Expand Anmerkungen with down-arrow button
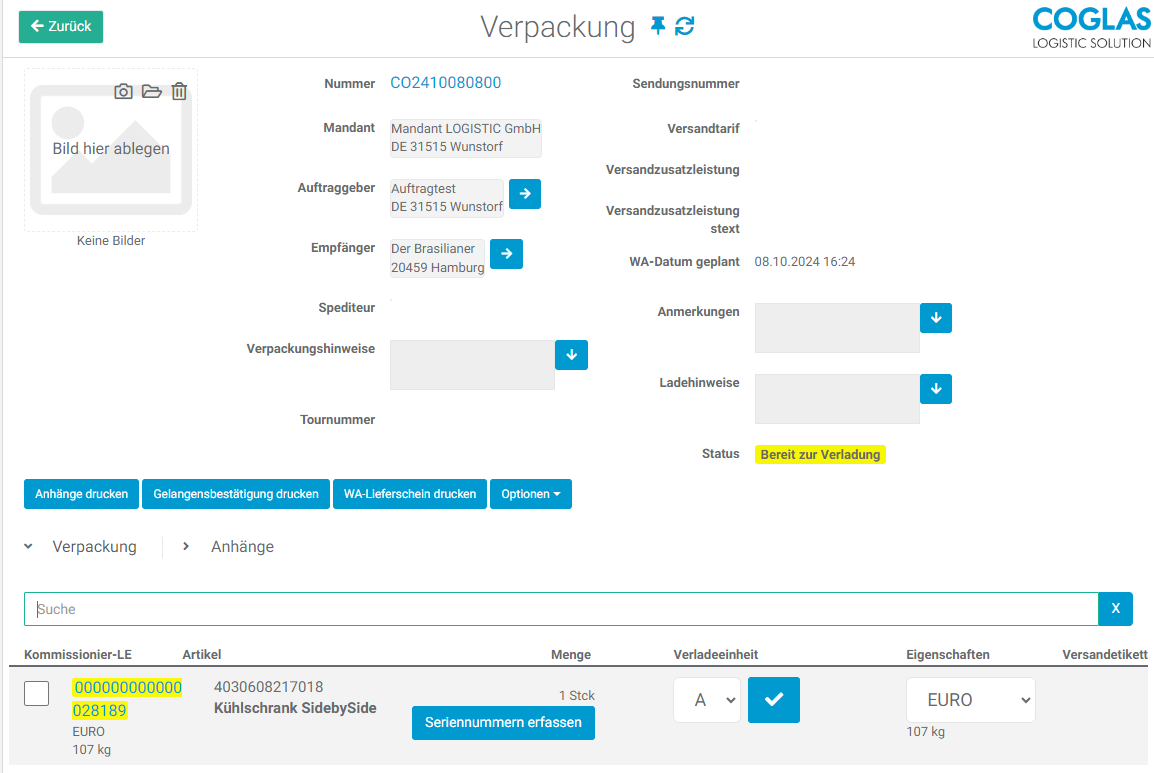The height and width of the screenshot is (773, 1154). [x=936, y=318]
